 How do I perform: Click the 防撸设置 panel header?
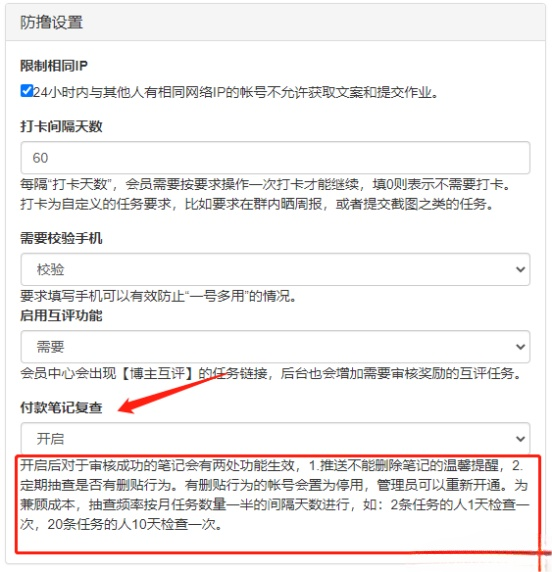(51, 22)
